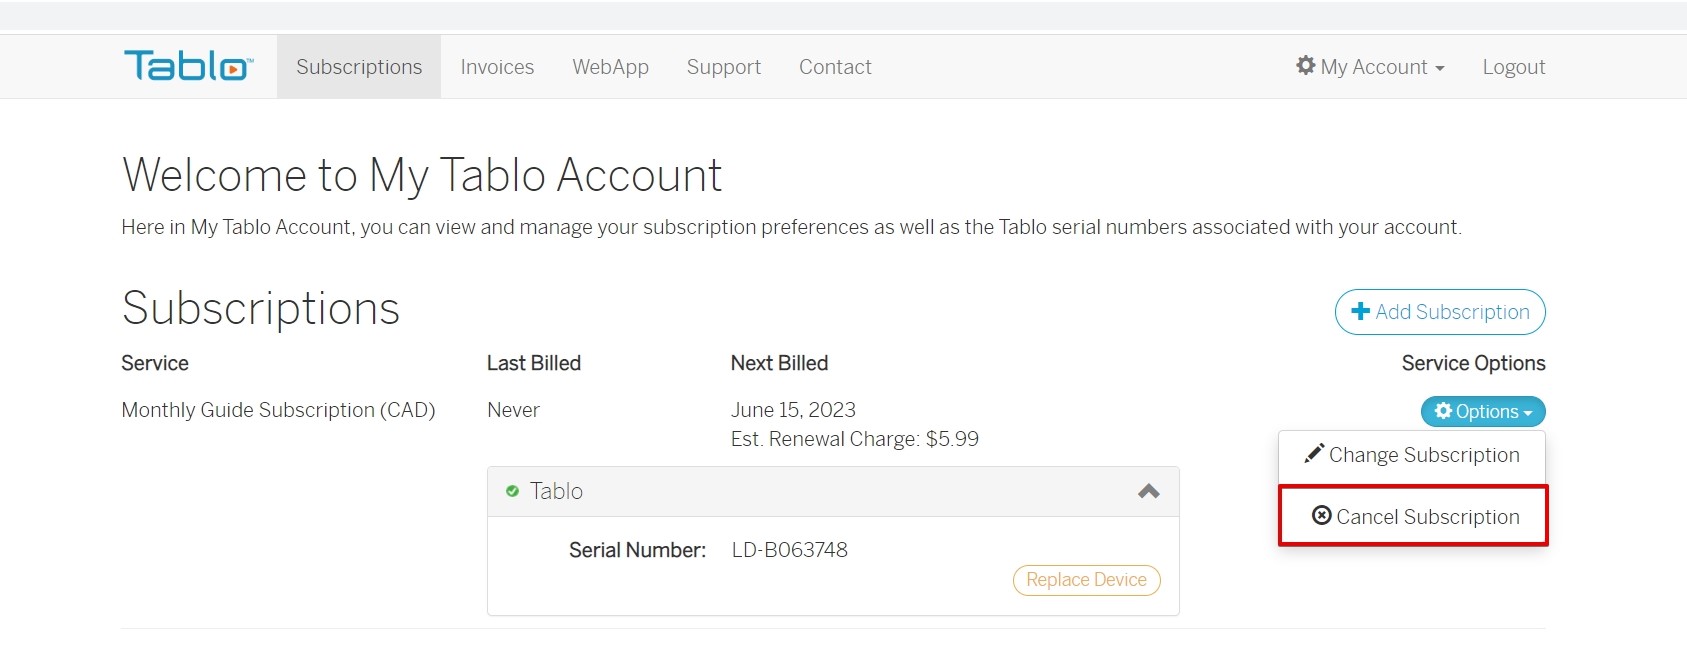Viewport: 1687px width, 668px height.
Task: Select serial number LD-B063748
Action: [x=789, y=550]
